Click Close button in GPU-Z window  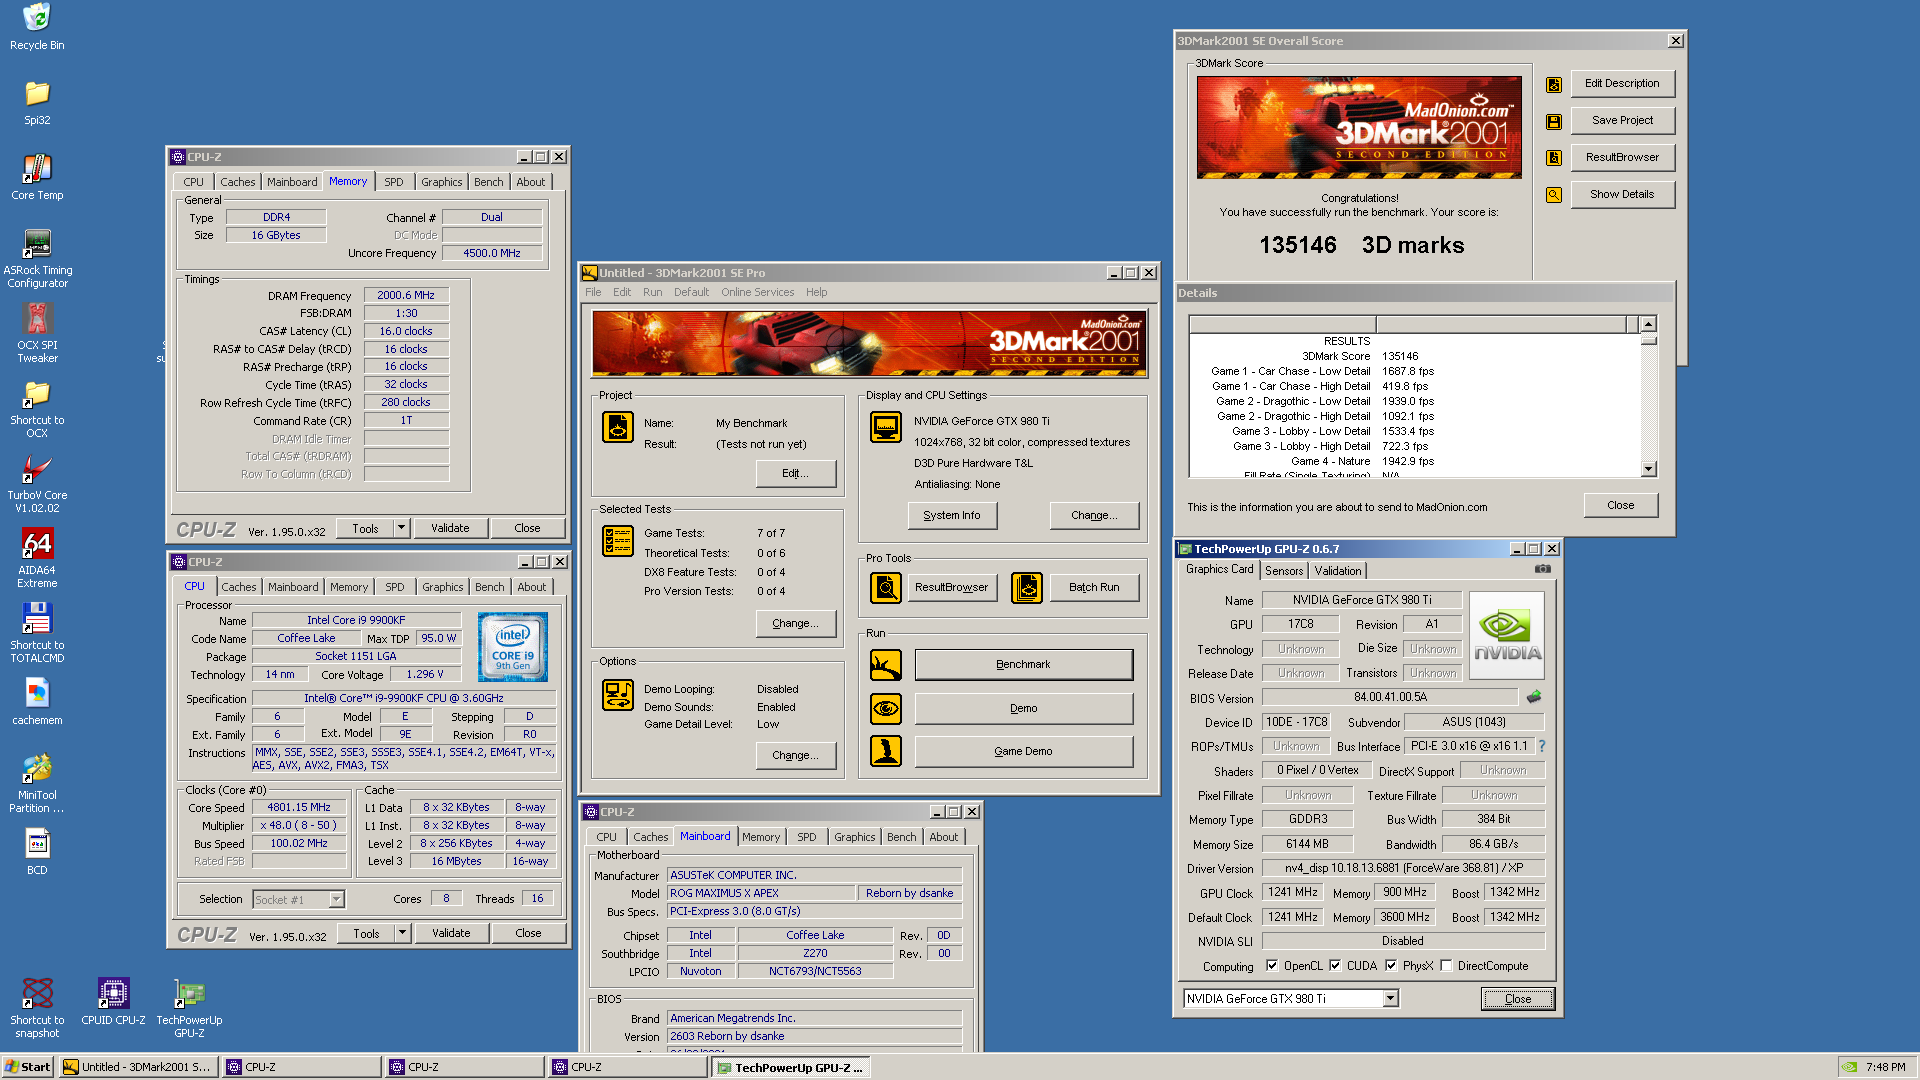click(1517, 999)
